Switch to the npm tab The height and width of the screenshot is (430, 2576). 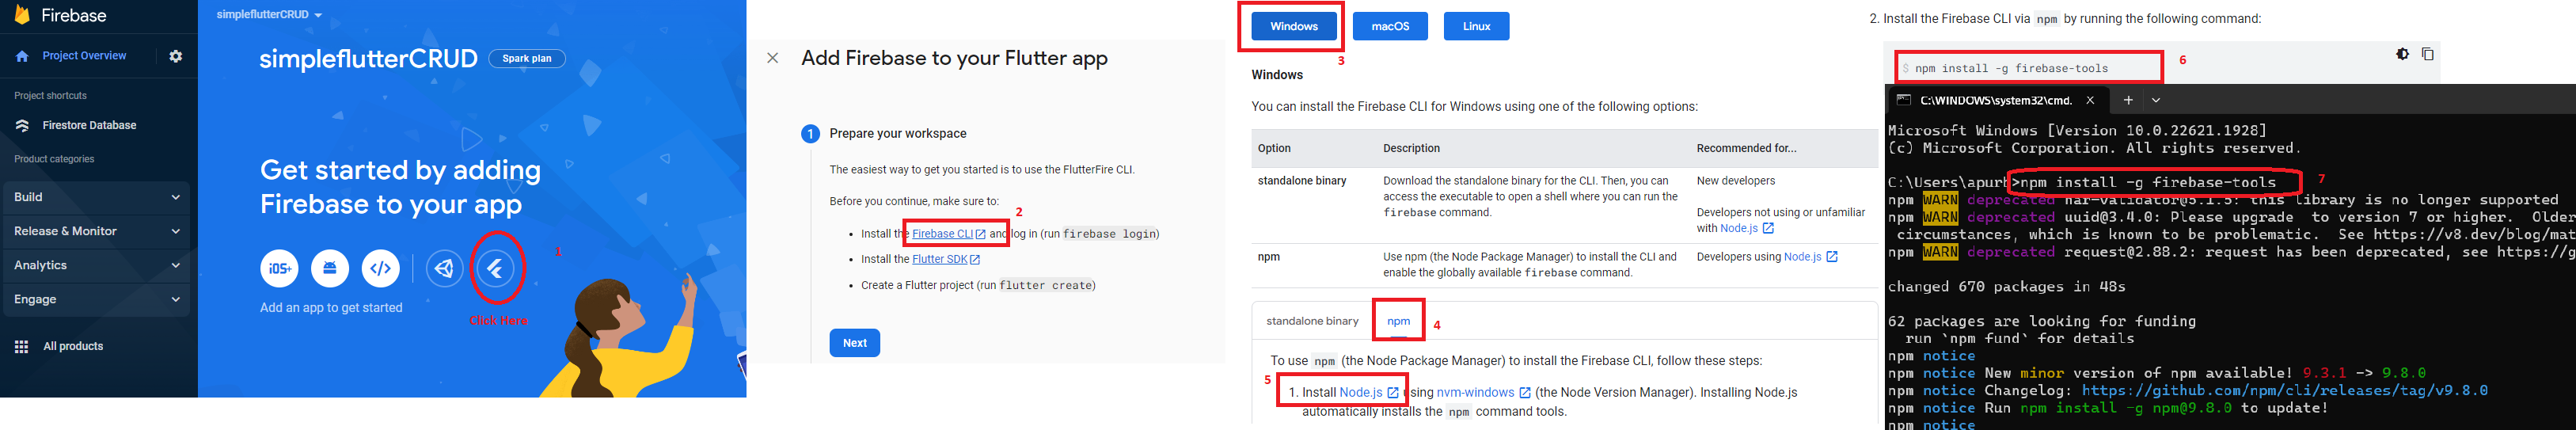point(1398,321)
